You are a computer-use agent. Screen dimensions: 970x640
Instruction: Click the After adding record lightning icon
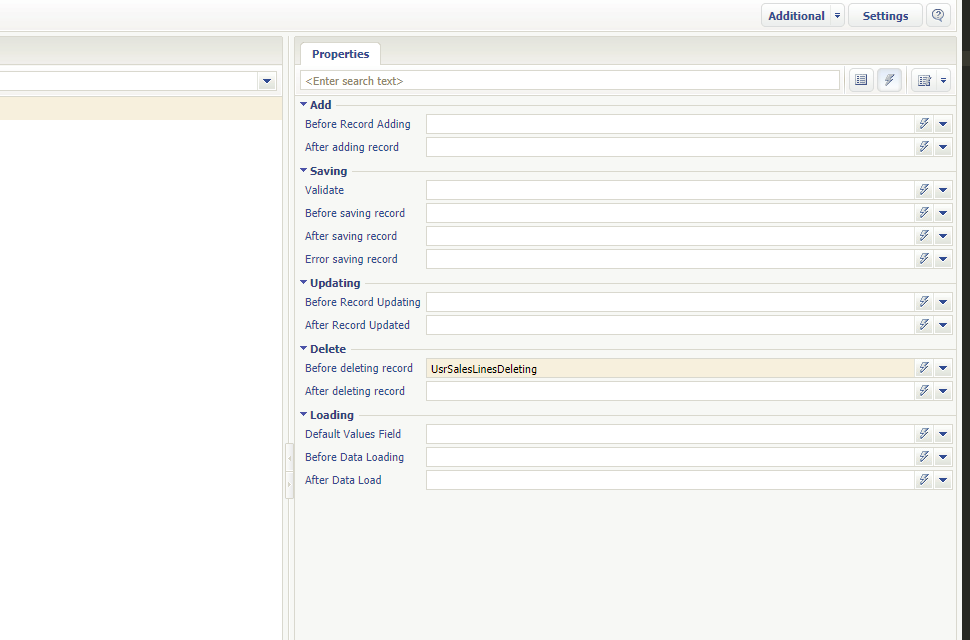click(924, 147)
